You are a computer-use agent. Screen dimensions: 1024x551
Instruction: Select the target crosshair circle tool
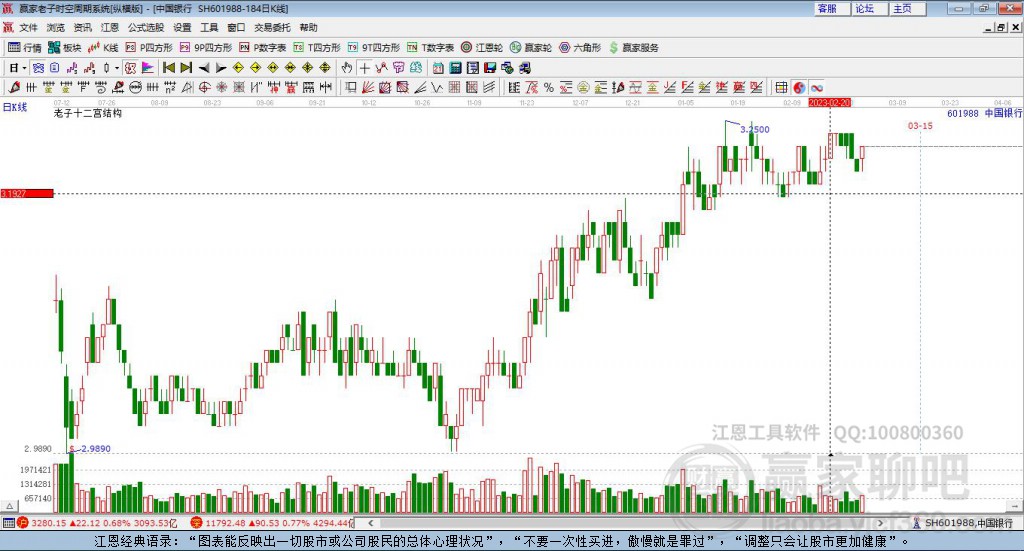click(204, 87)
